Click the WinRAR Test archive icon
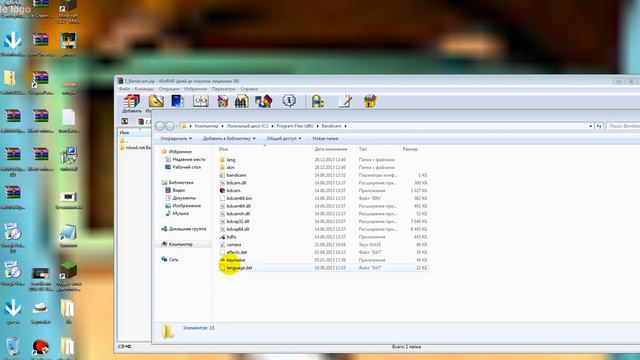 (x=178, y=101)
